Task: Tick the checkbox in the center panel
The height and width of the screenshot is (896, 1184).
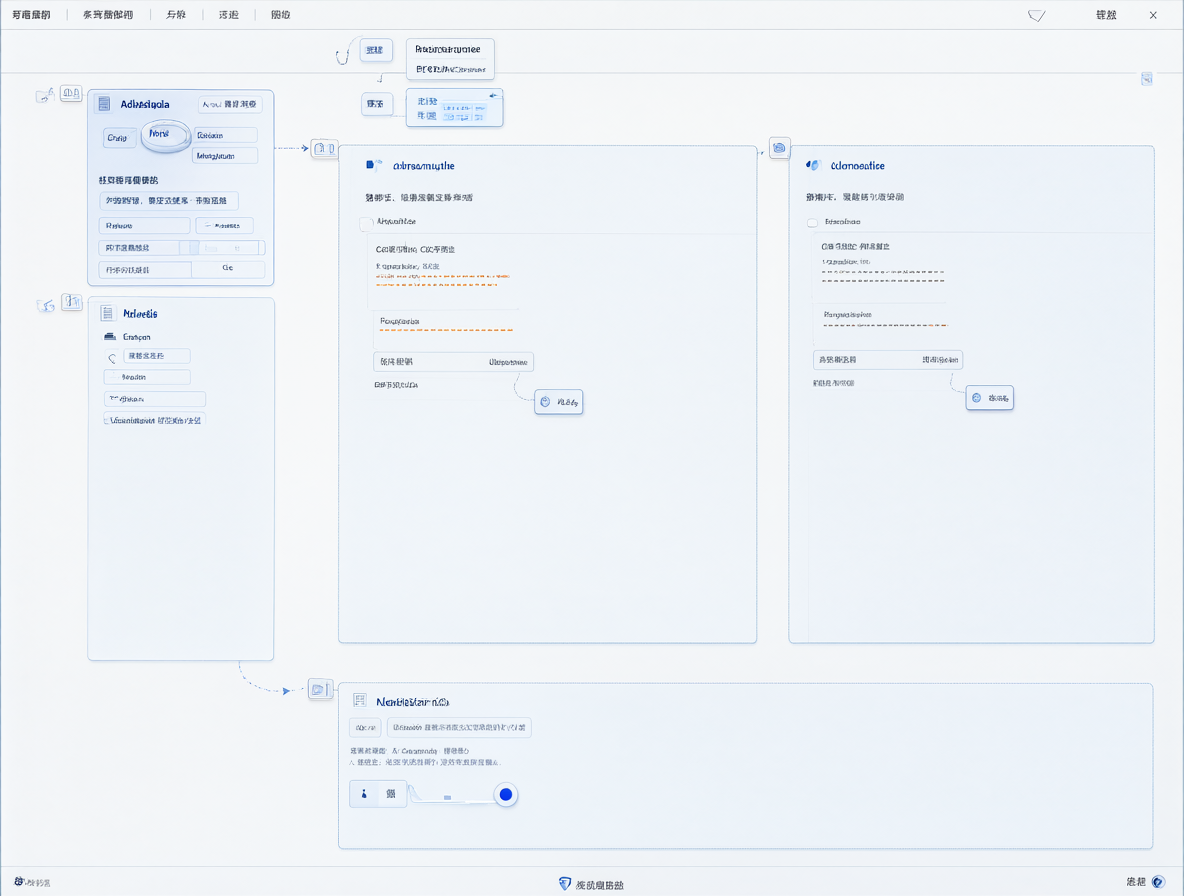Action: pyautogui.click(x=366, y=223)
